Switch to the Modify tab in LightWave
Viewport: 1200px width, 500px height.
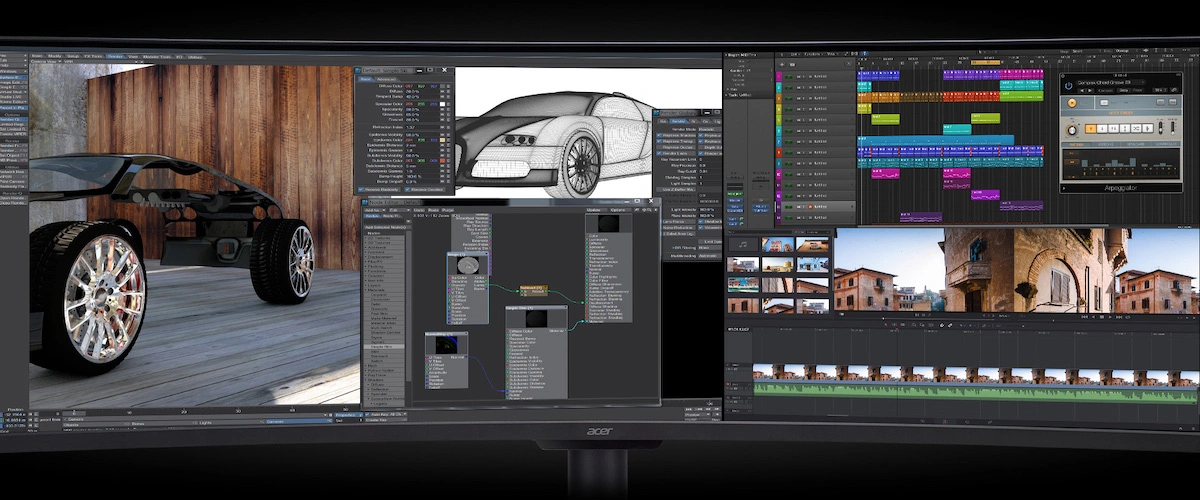(x=55, y=56)
